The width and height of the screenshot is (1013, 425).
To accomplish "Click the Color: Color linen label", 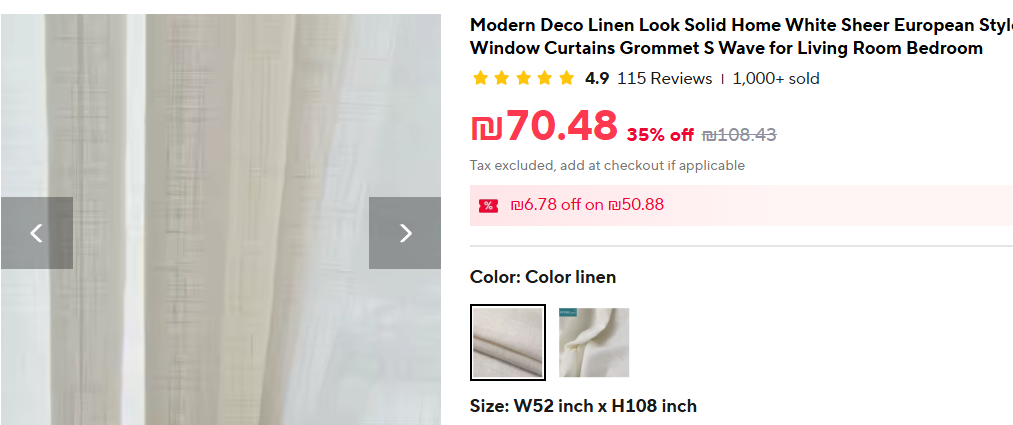I will [543, 277].
